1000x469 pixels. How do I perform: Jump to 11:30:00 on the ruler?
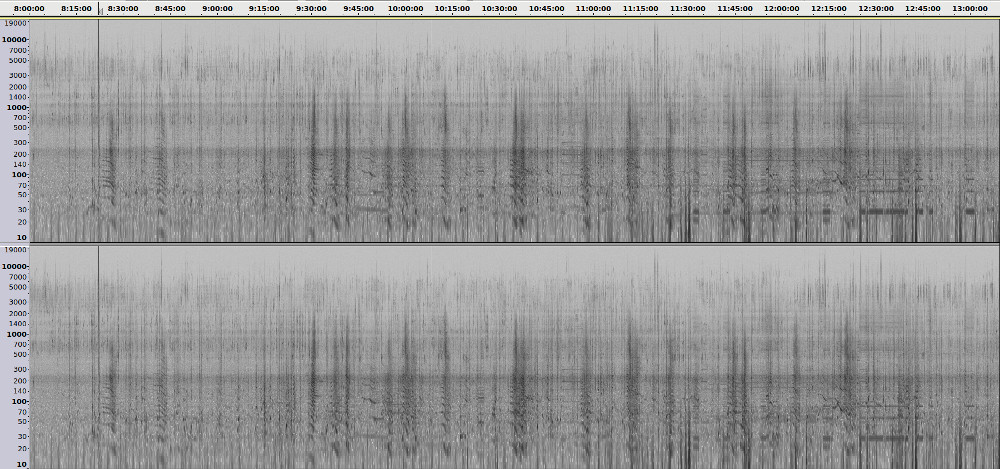pos(687,8)
